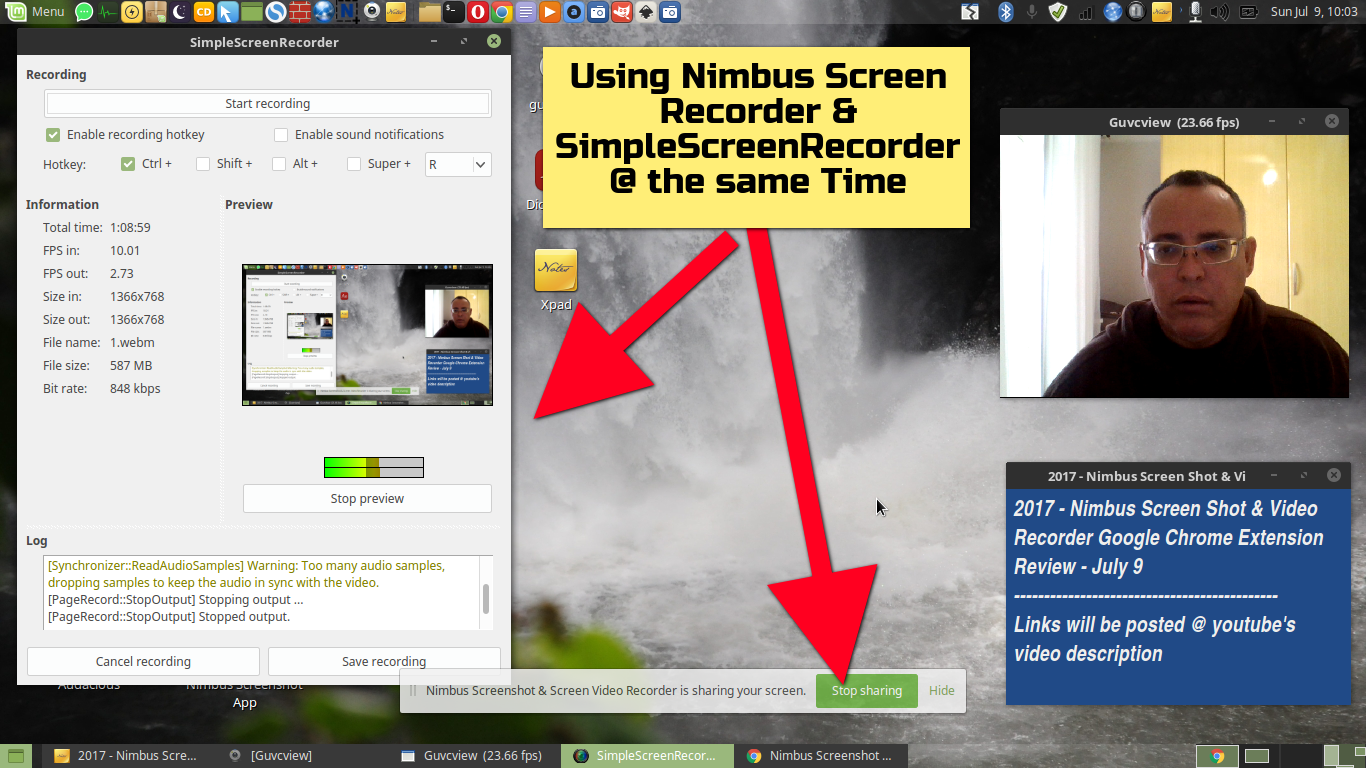Open the system monitor pulse graph icon

(x=108, y=12)
